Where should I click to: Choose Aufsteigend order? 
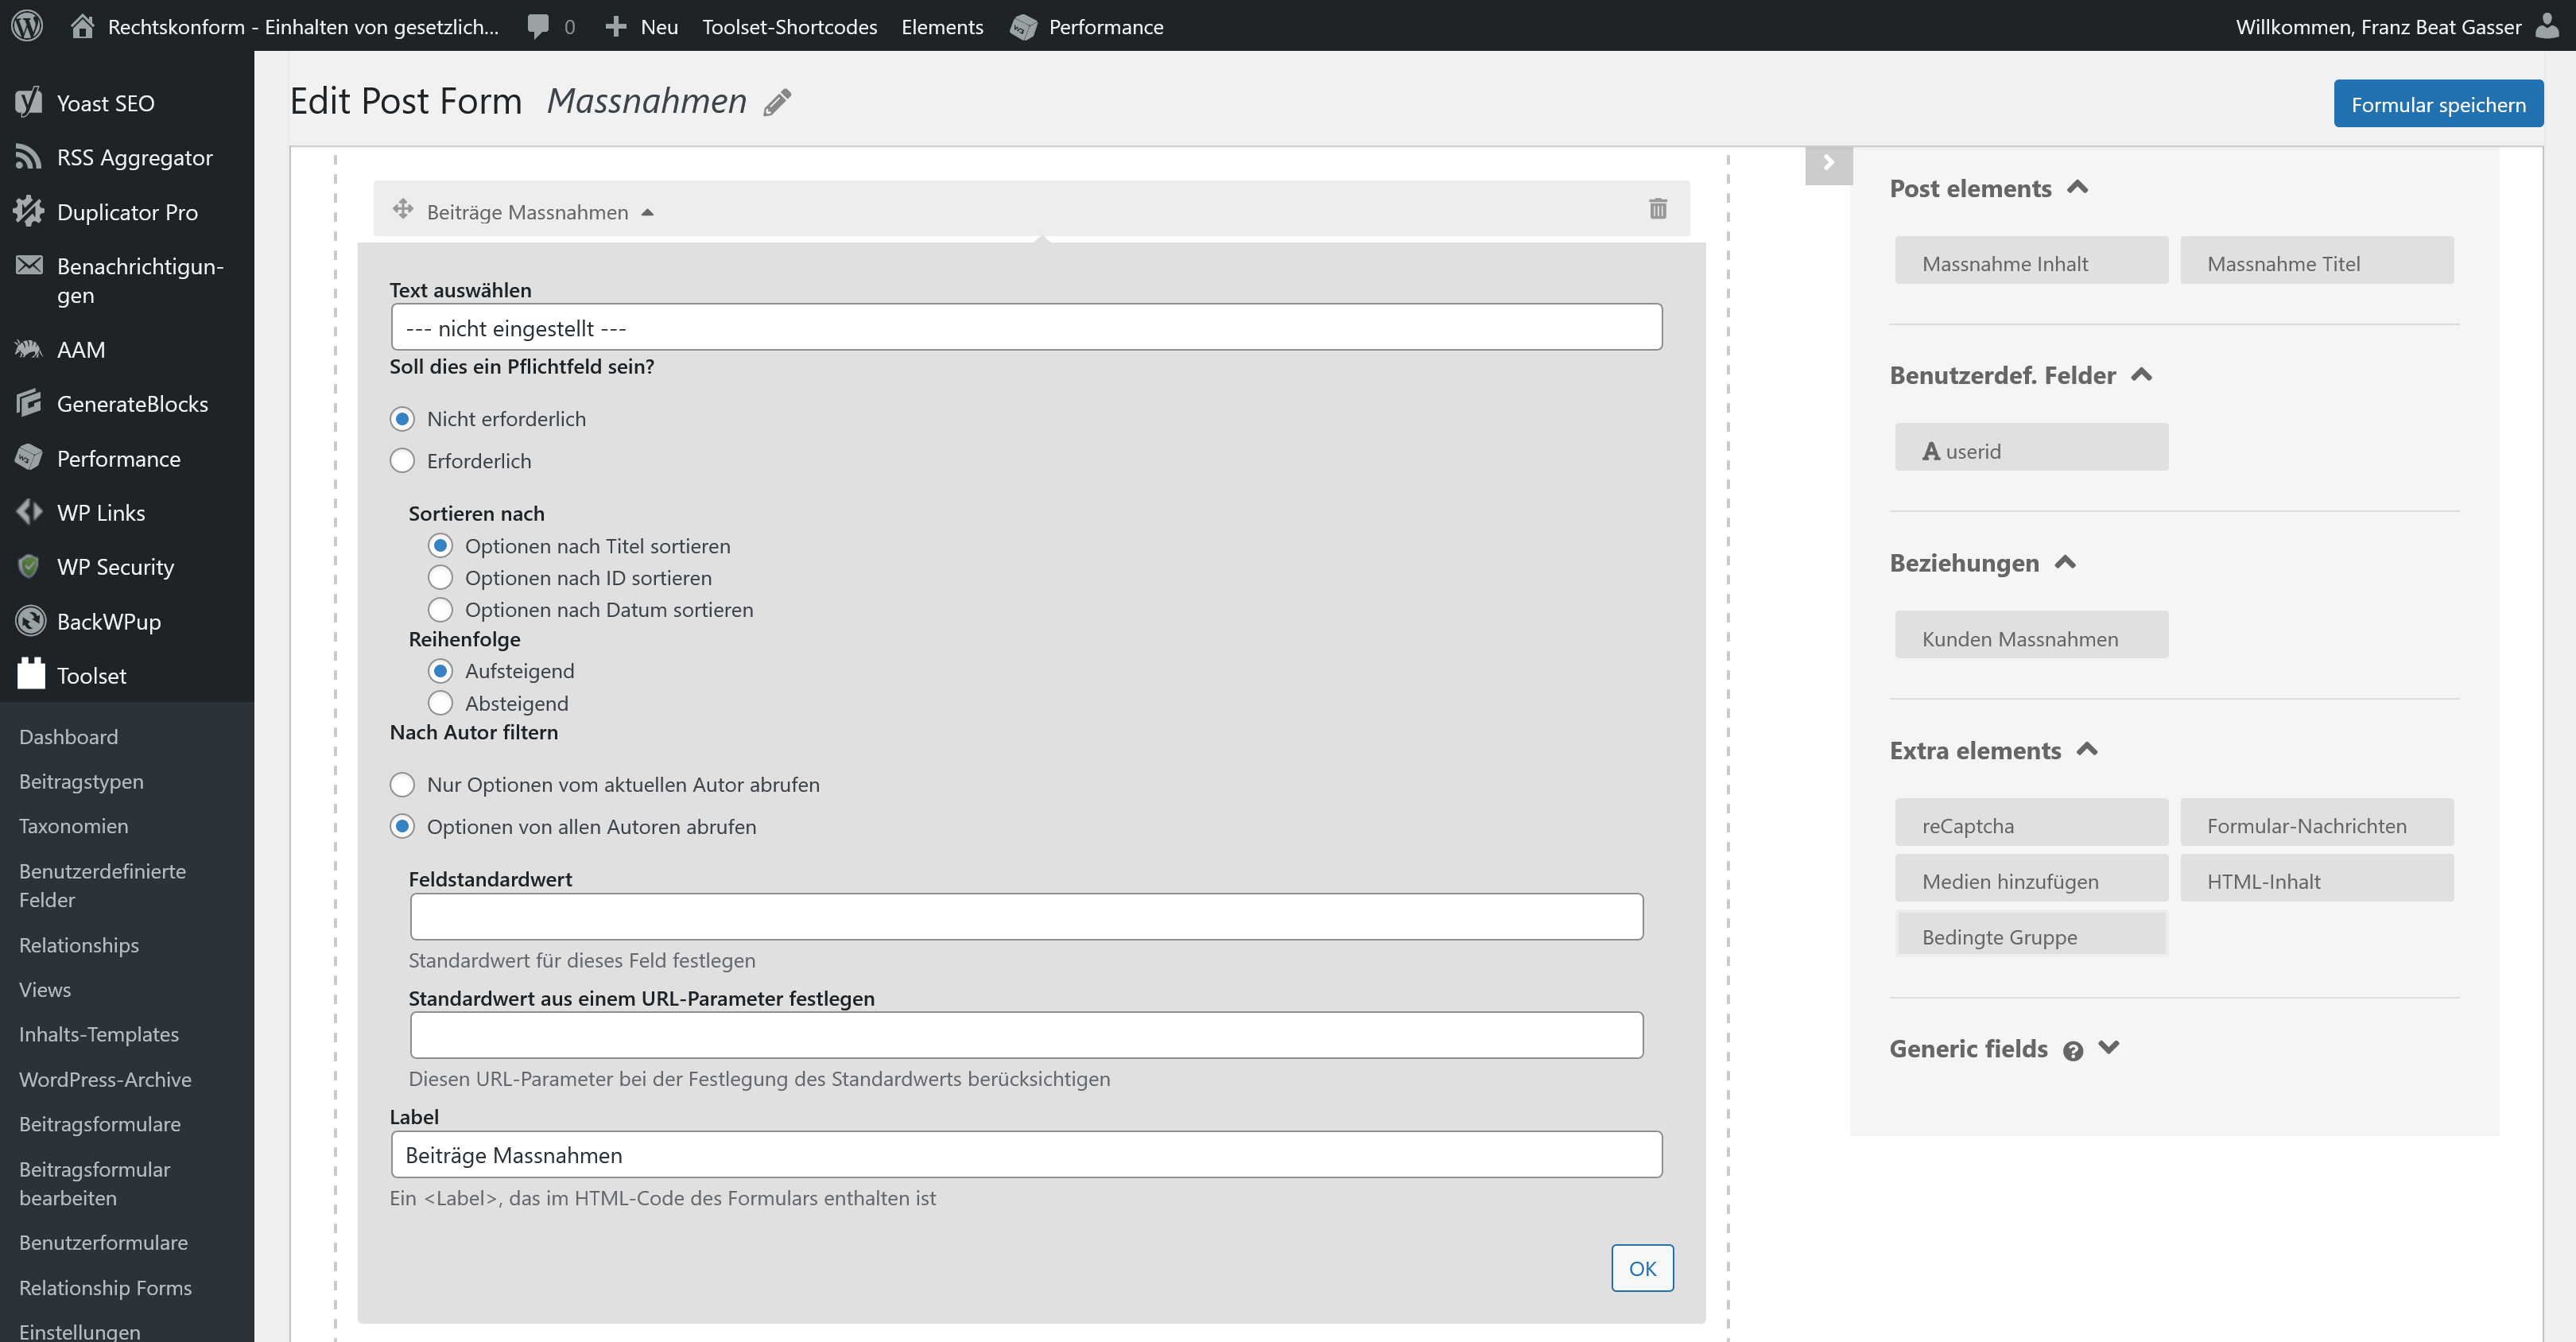(440, 670)
